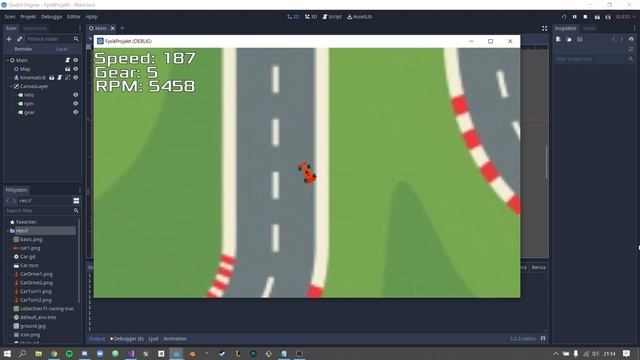Image resolution: width=640 pixels, height=360 pixels.
Task: Play a custom scene icon
Action: click(608, 17)
